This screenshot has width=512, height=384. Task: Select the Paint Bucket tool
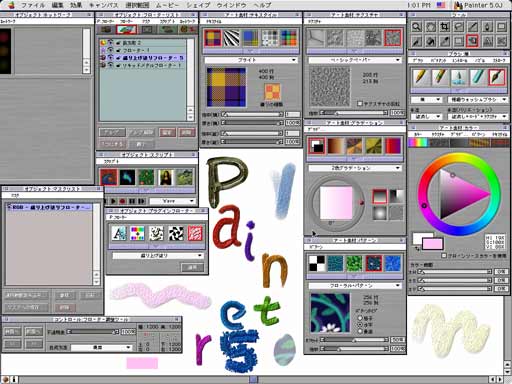tap(430, 41)
